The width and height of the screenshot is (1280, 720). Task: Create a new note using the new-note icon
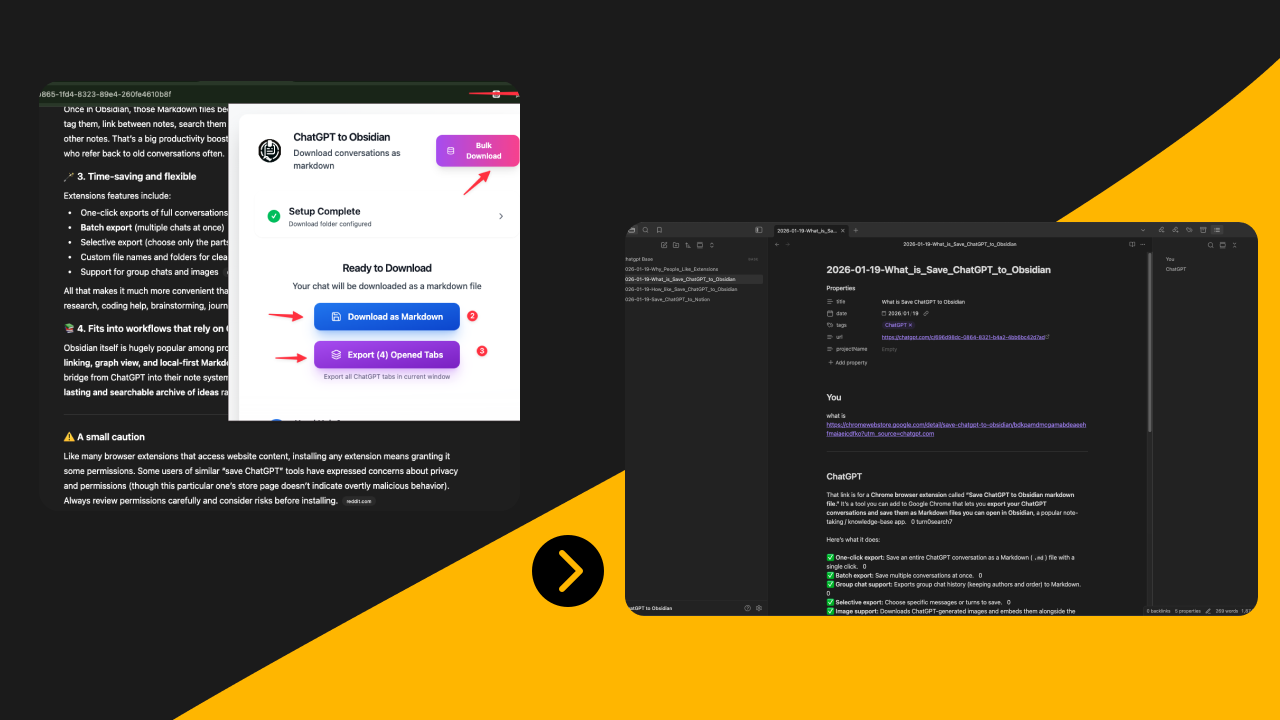664,244
